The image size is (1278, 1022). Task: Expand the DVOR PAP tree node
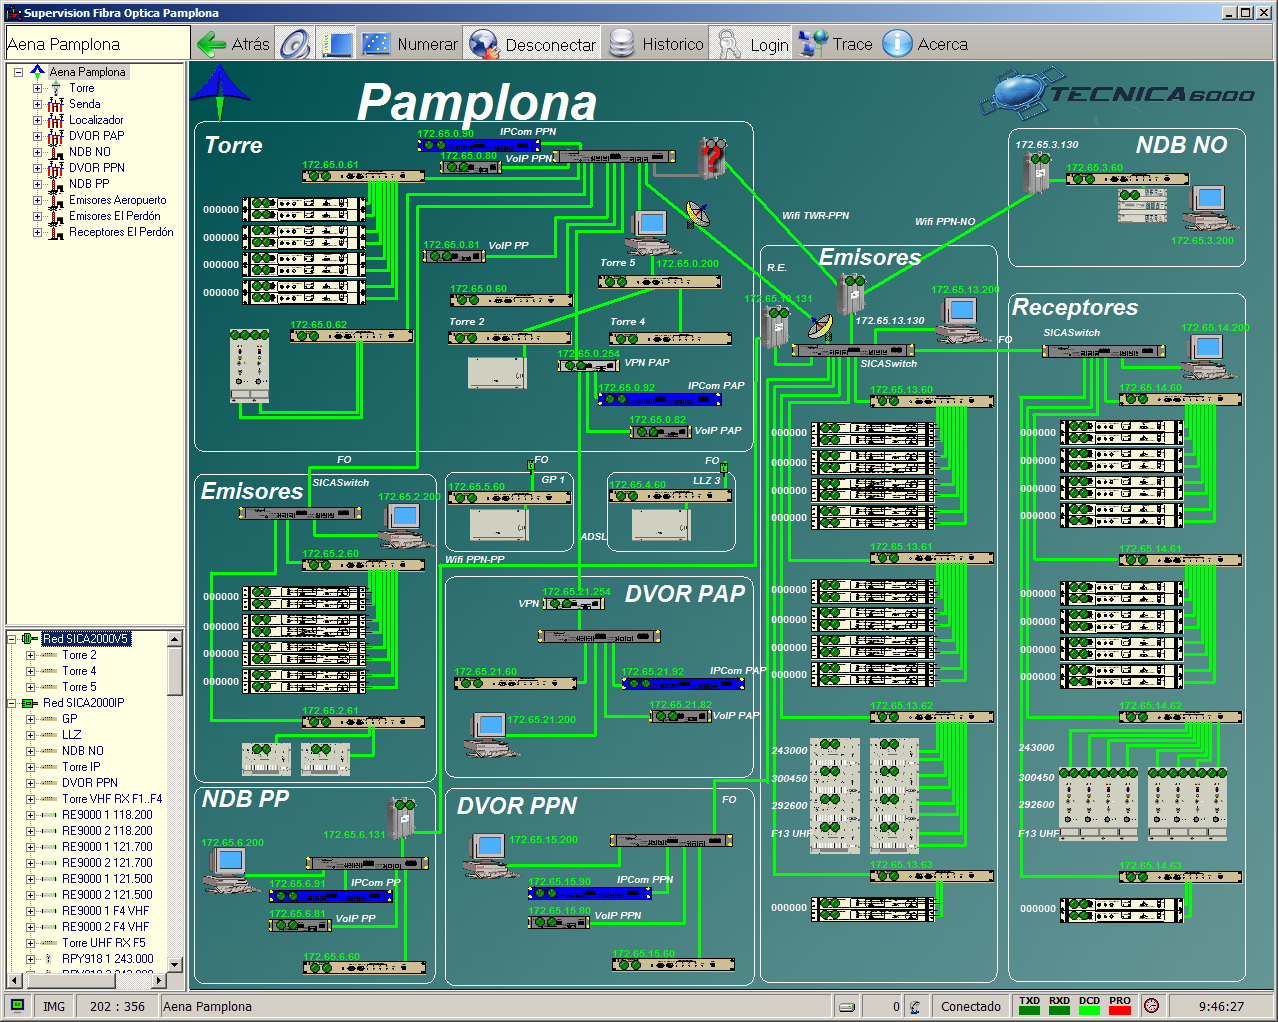click(37, 136)
